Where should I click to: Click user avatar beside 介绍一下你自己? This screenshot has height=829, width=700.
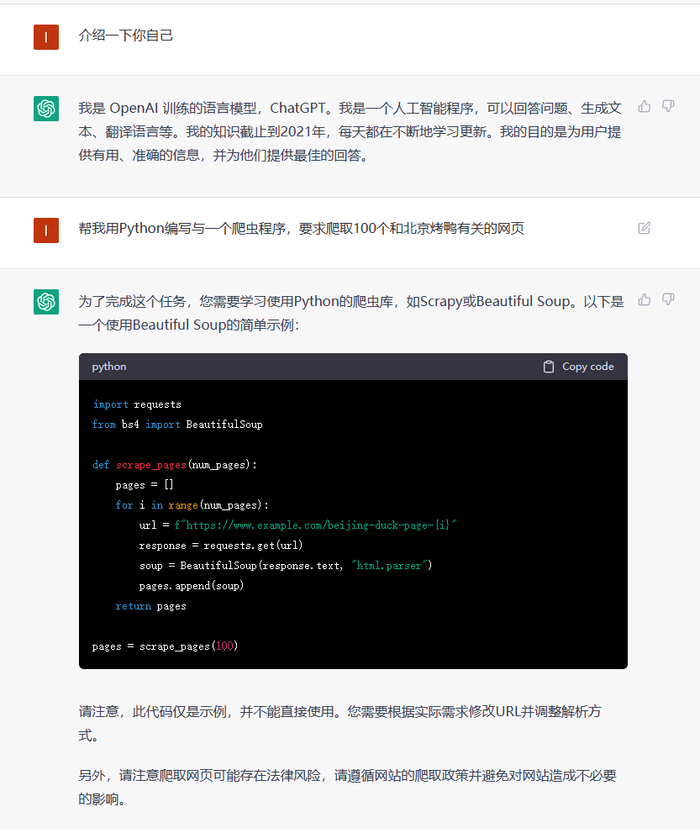click(x=46, y=37)
